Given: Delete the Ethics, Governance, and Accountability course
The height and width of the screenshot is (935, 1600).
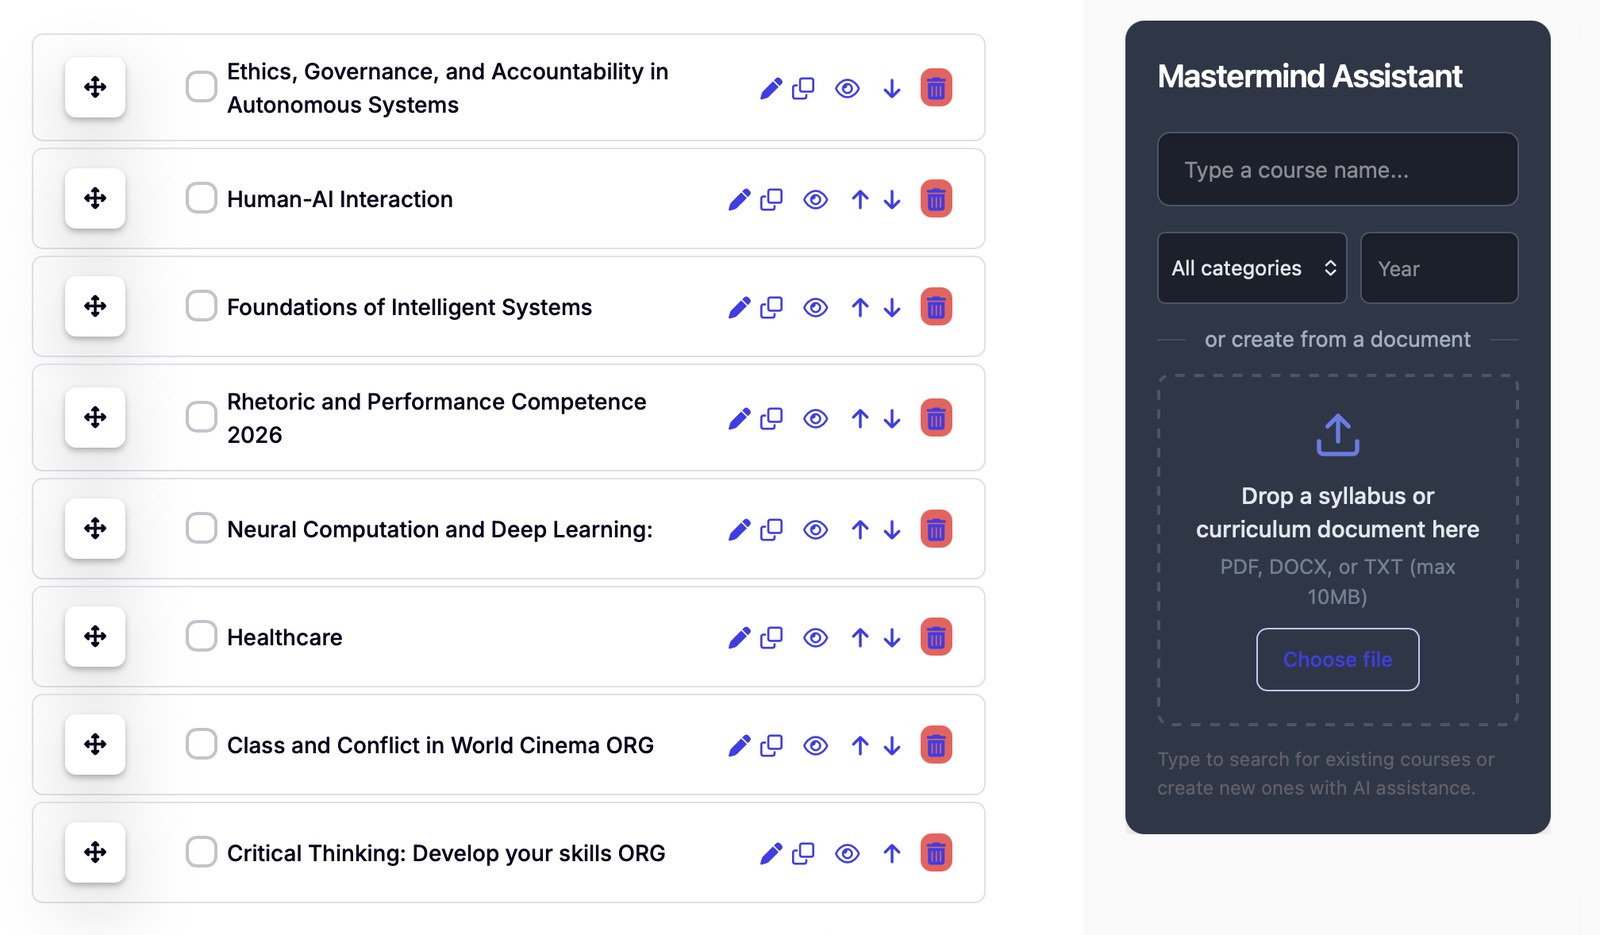Looking at the screenshot, I should [x=936, y=88].
